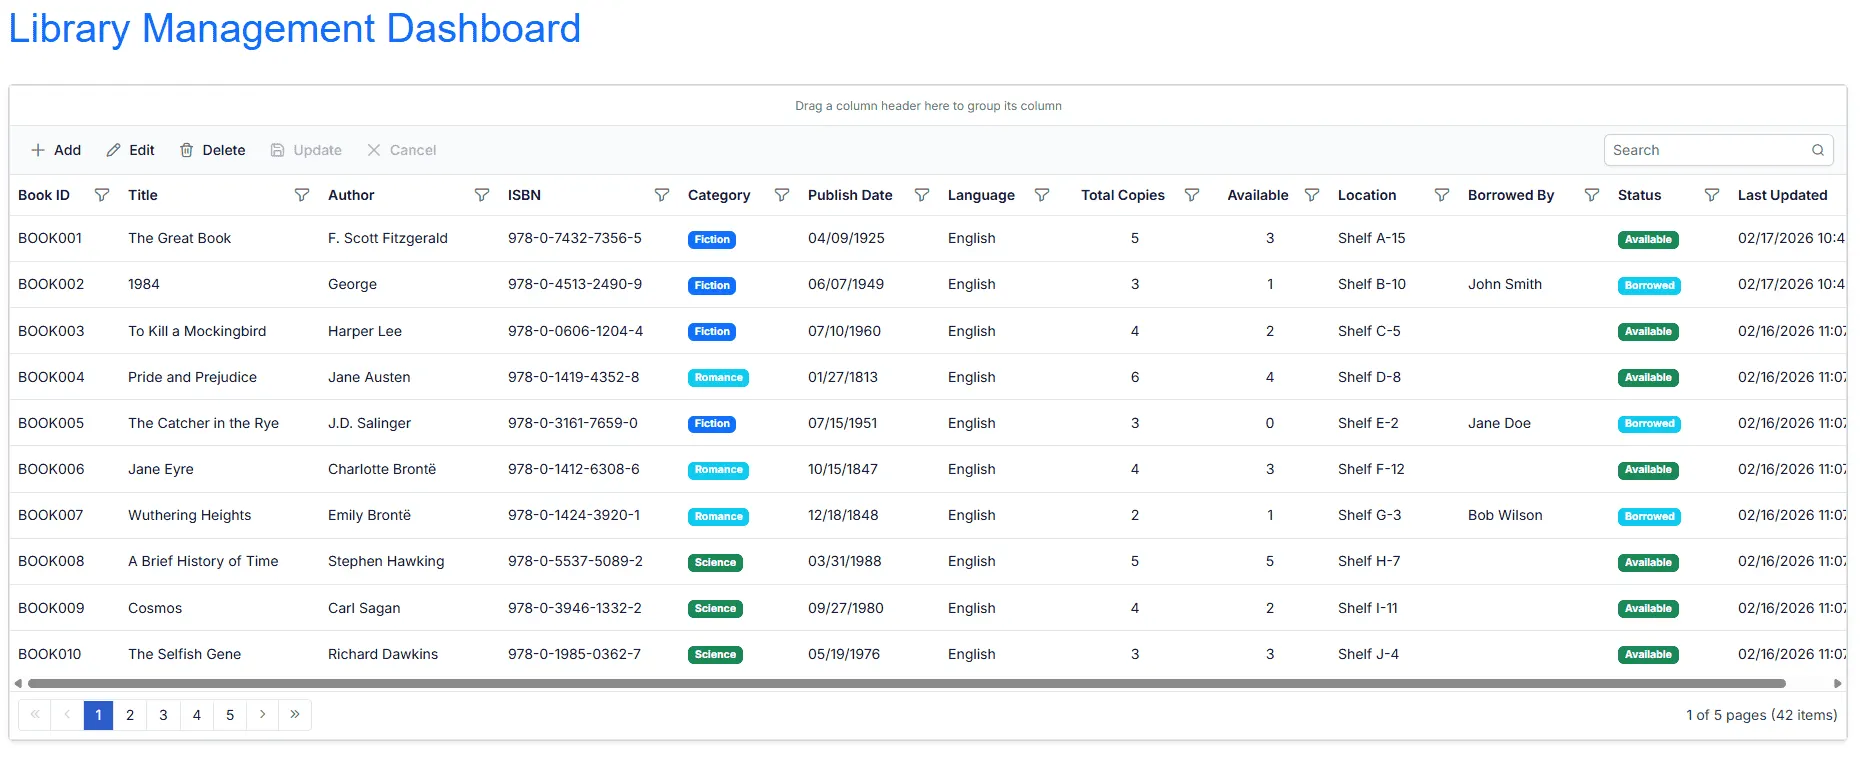Click the Library Management Dashboard heading
The width and height of the screenshot is (1860, 759).
(x=295, y=28)
